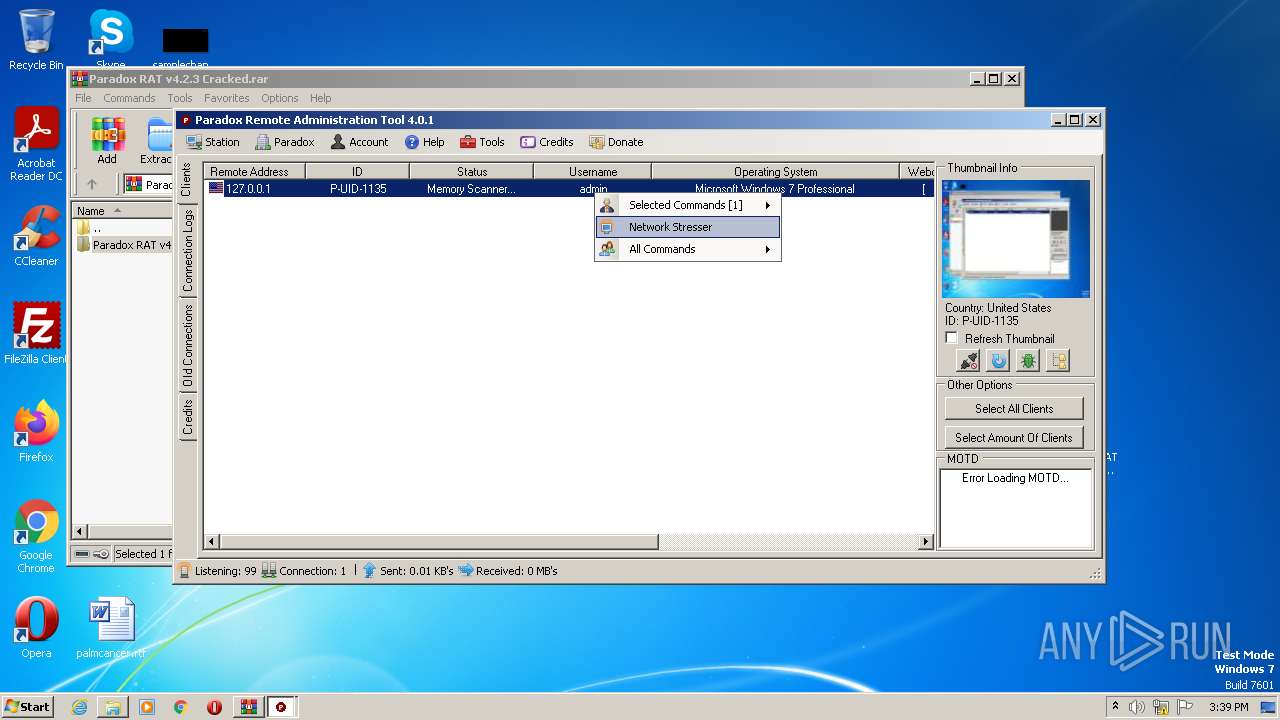Screen dimensions: 1280x720
Task: Click the Network Stresser monitor icon
Action: pyautogui.click(x=607, y=227)
